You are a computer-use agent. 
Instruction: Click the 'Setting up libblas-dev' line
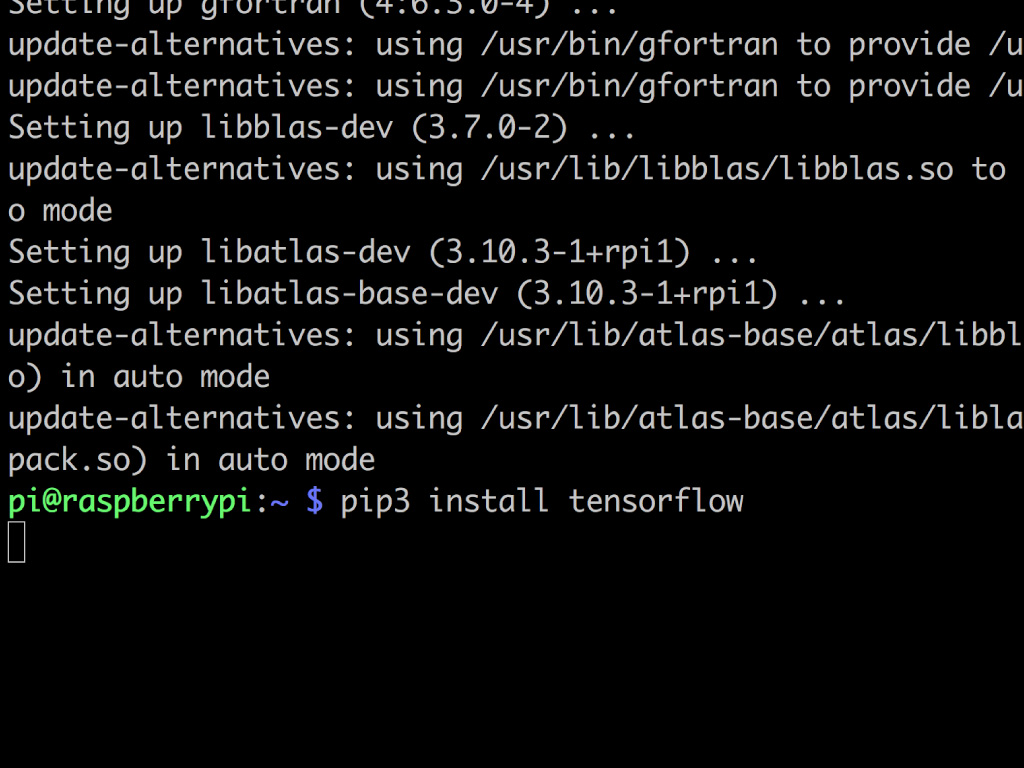pos(321,127)
